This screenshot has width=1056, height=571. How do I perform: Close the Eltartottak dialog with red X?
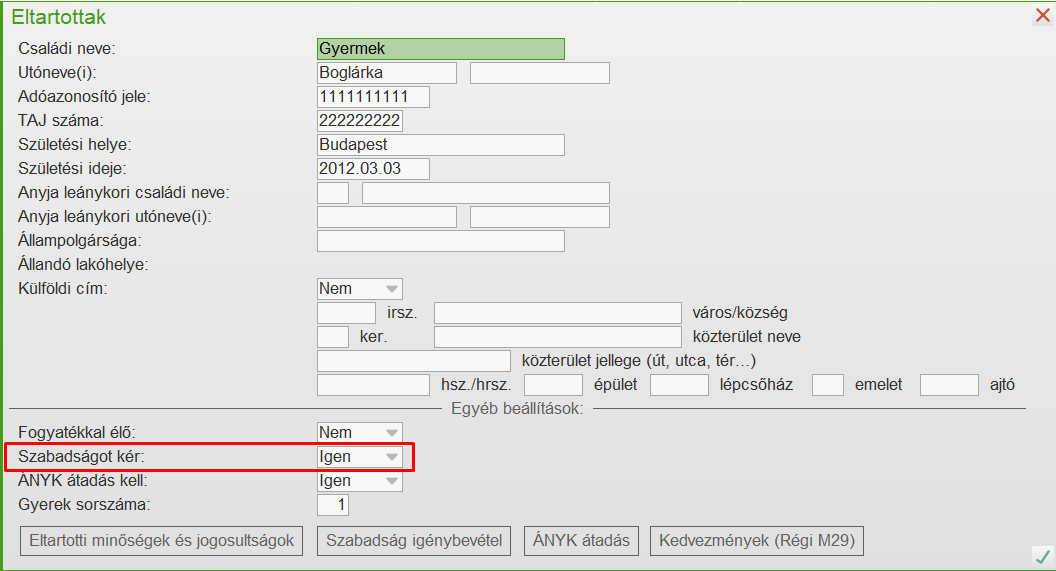1043,15
